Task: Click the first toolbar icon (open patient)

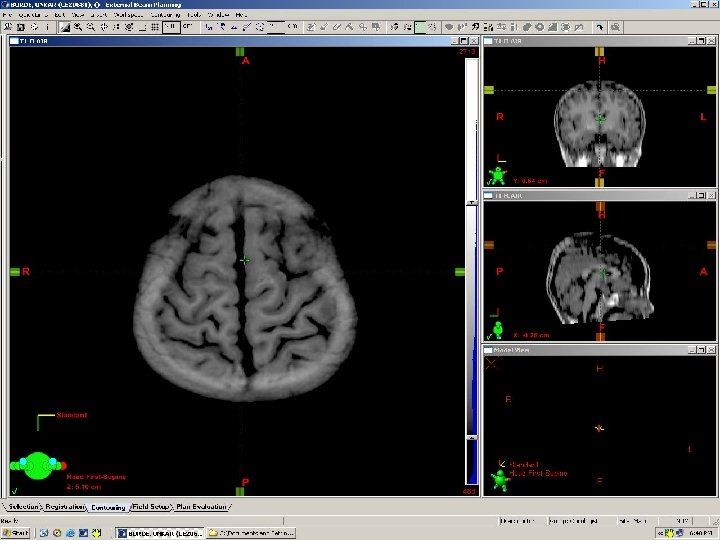Action: (x=8, y=27)
